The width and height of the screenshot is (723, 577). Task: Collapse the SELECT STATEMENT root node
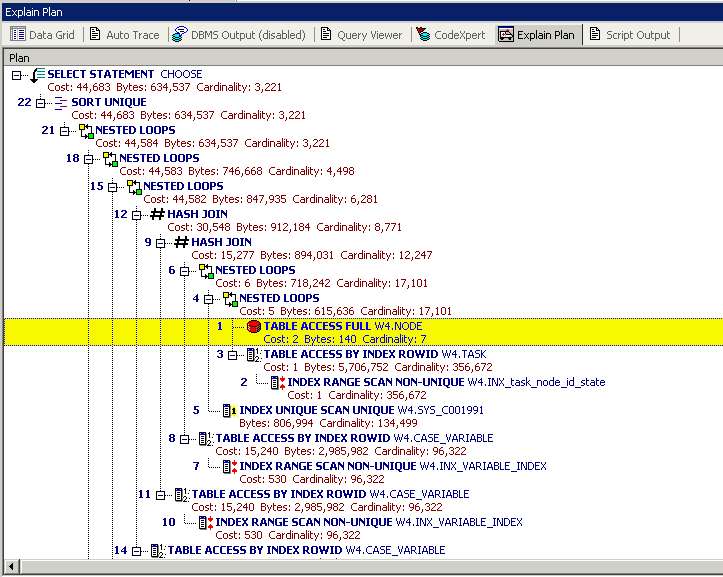17,74
